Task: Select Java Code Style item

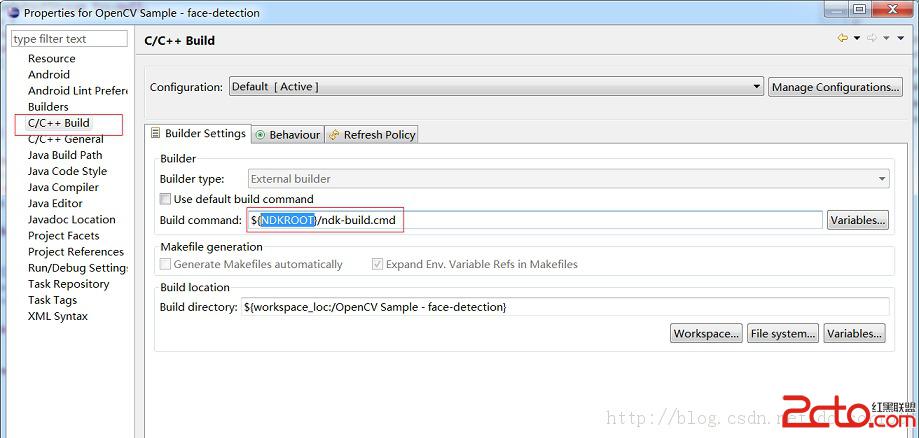Action: tap(67, 171)
